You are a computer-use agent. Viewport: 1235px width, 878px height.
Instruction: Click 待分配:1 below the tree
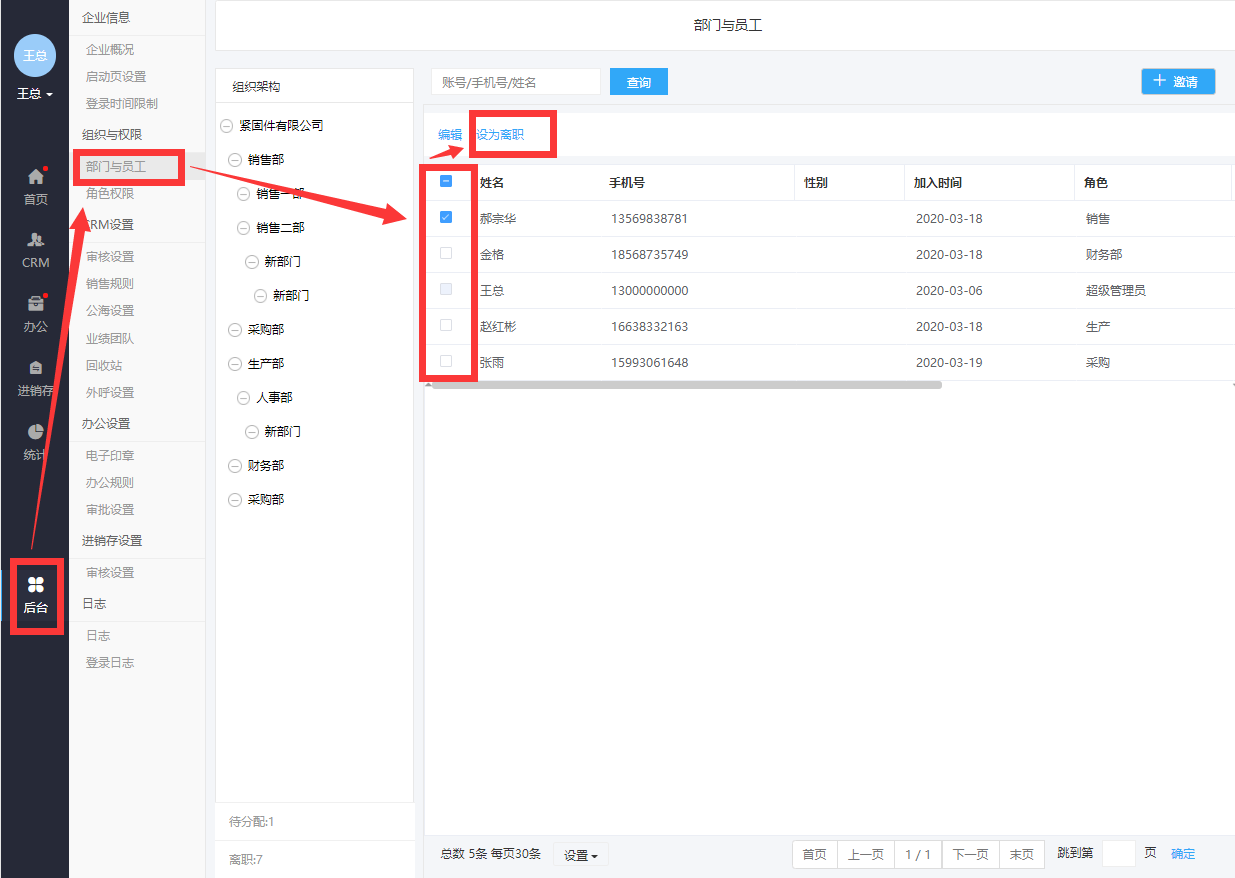point(252,822)
